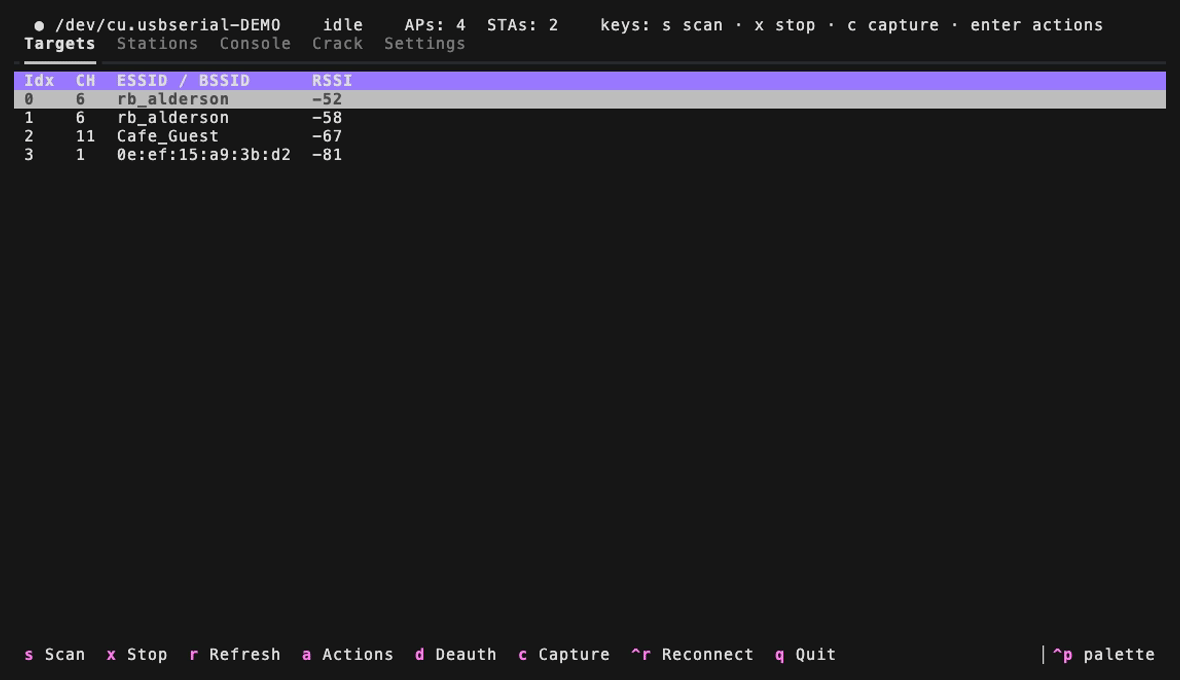This screenshot has width=1180, height=680.
Task: Click the connection status dot
Action: pyautogui.click(x=39, y=26)
